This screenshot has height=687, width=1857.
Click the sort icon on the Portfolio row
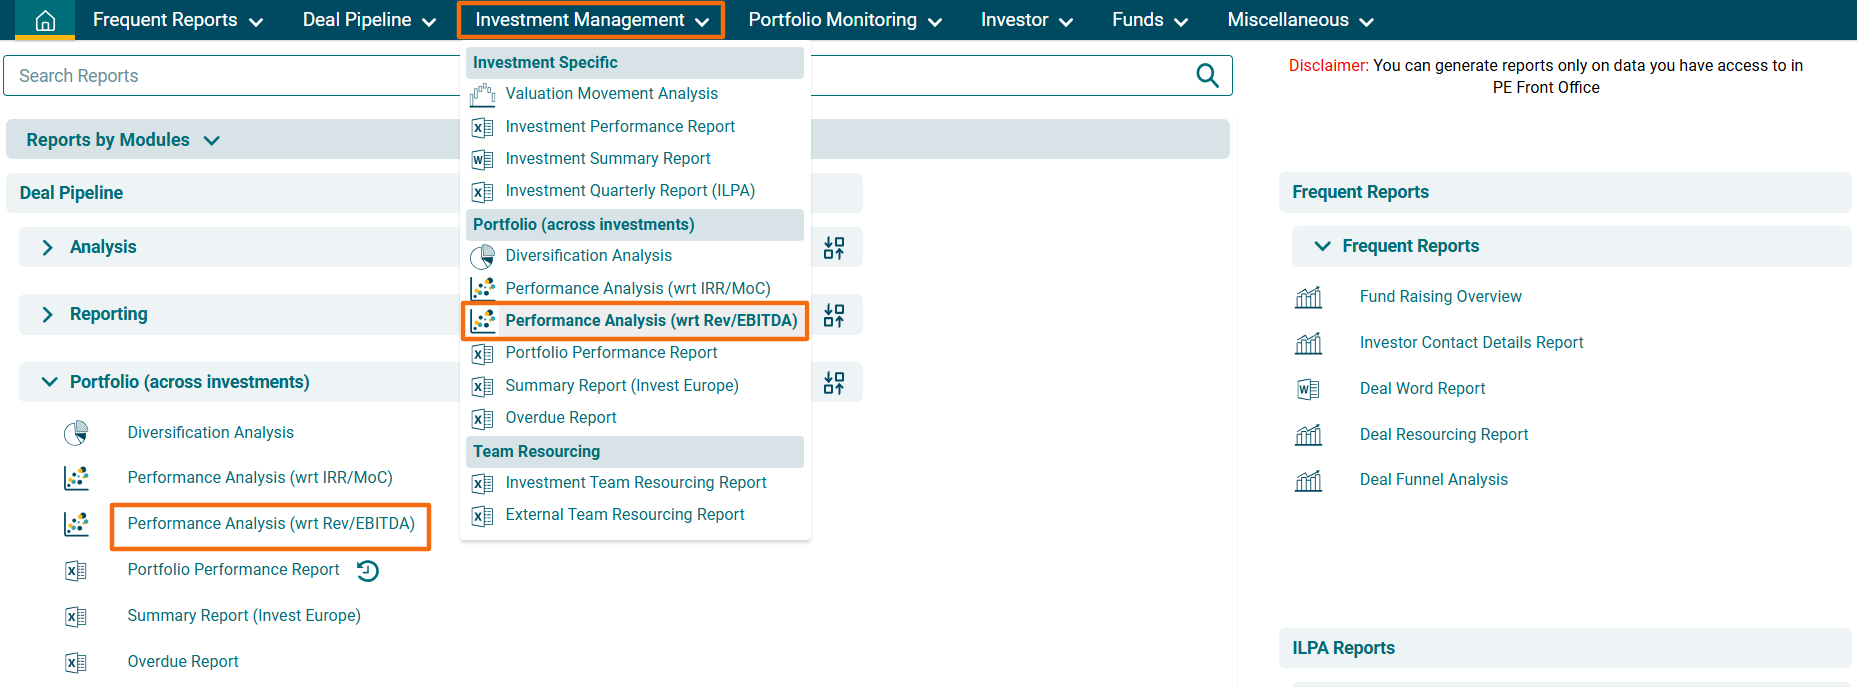(x=834, y=383)
